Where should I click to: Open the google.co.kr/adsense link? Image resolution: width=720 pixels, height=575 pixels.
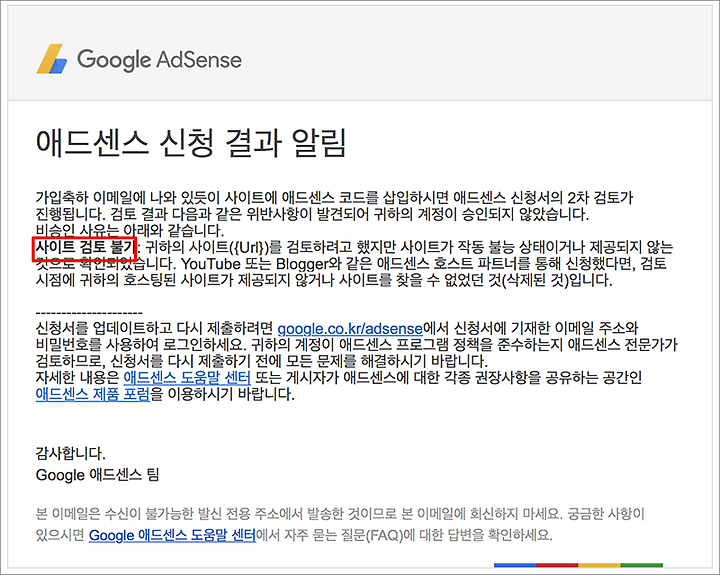coord(350,328)
